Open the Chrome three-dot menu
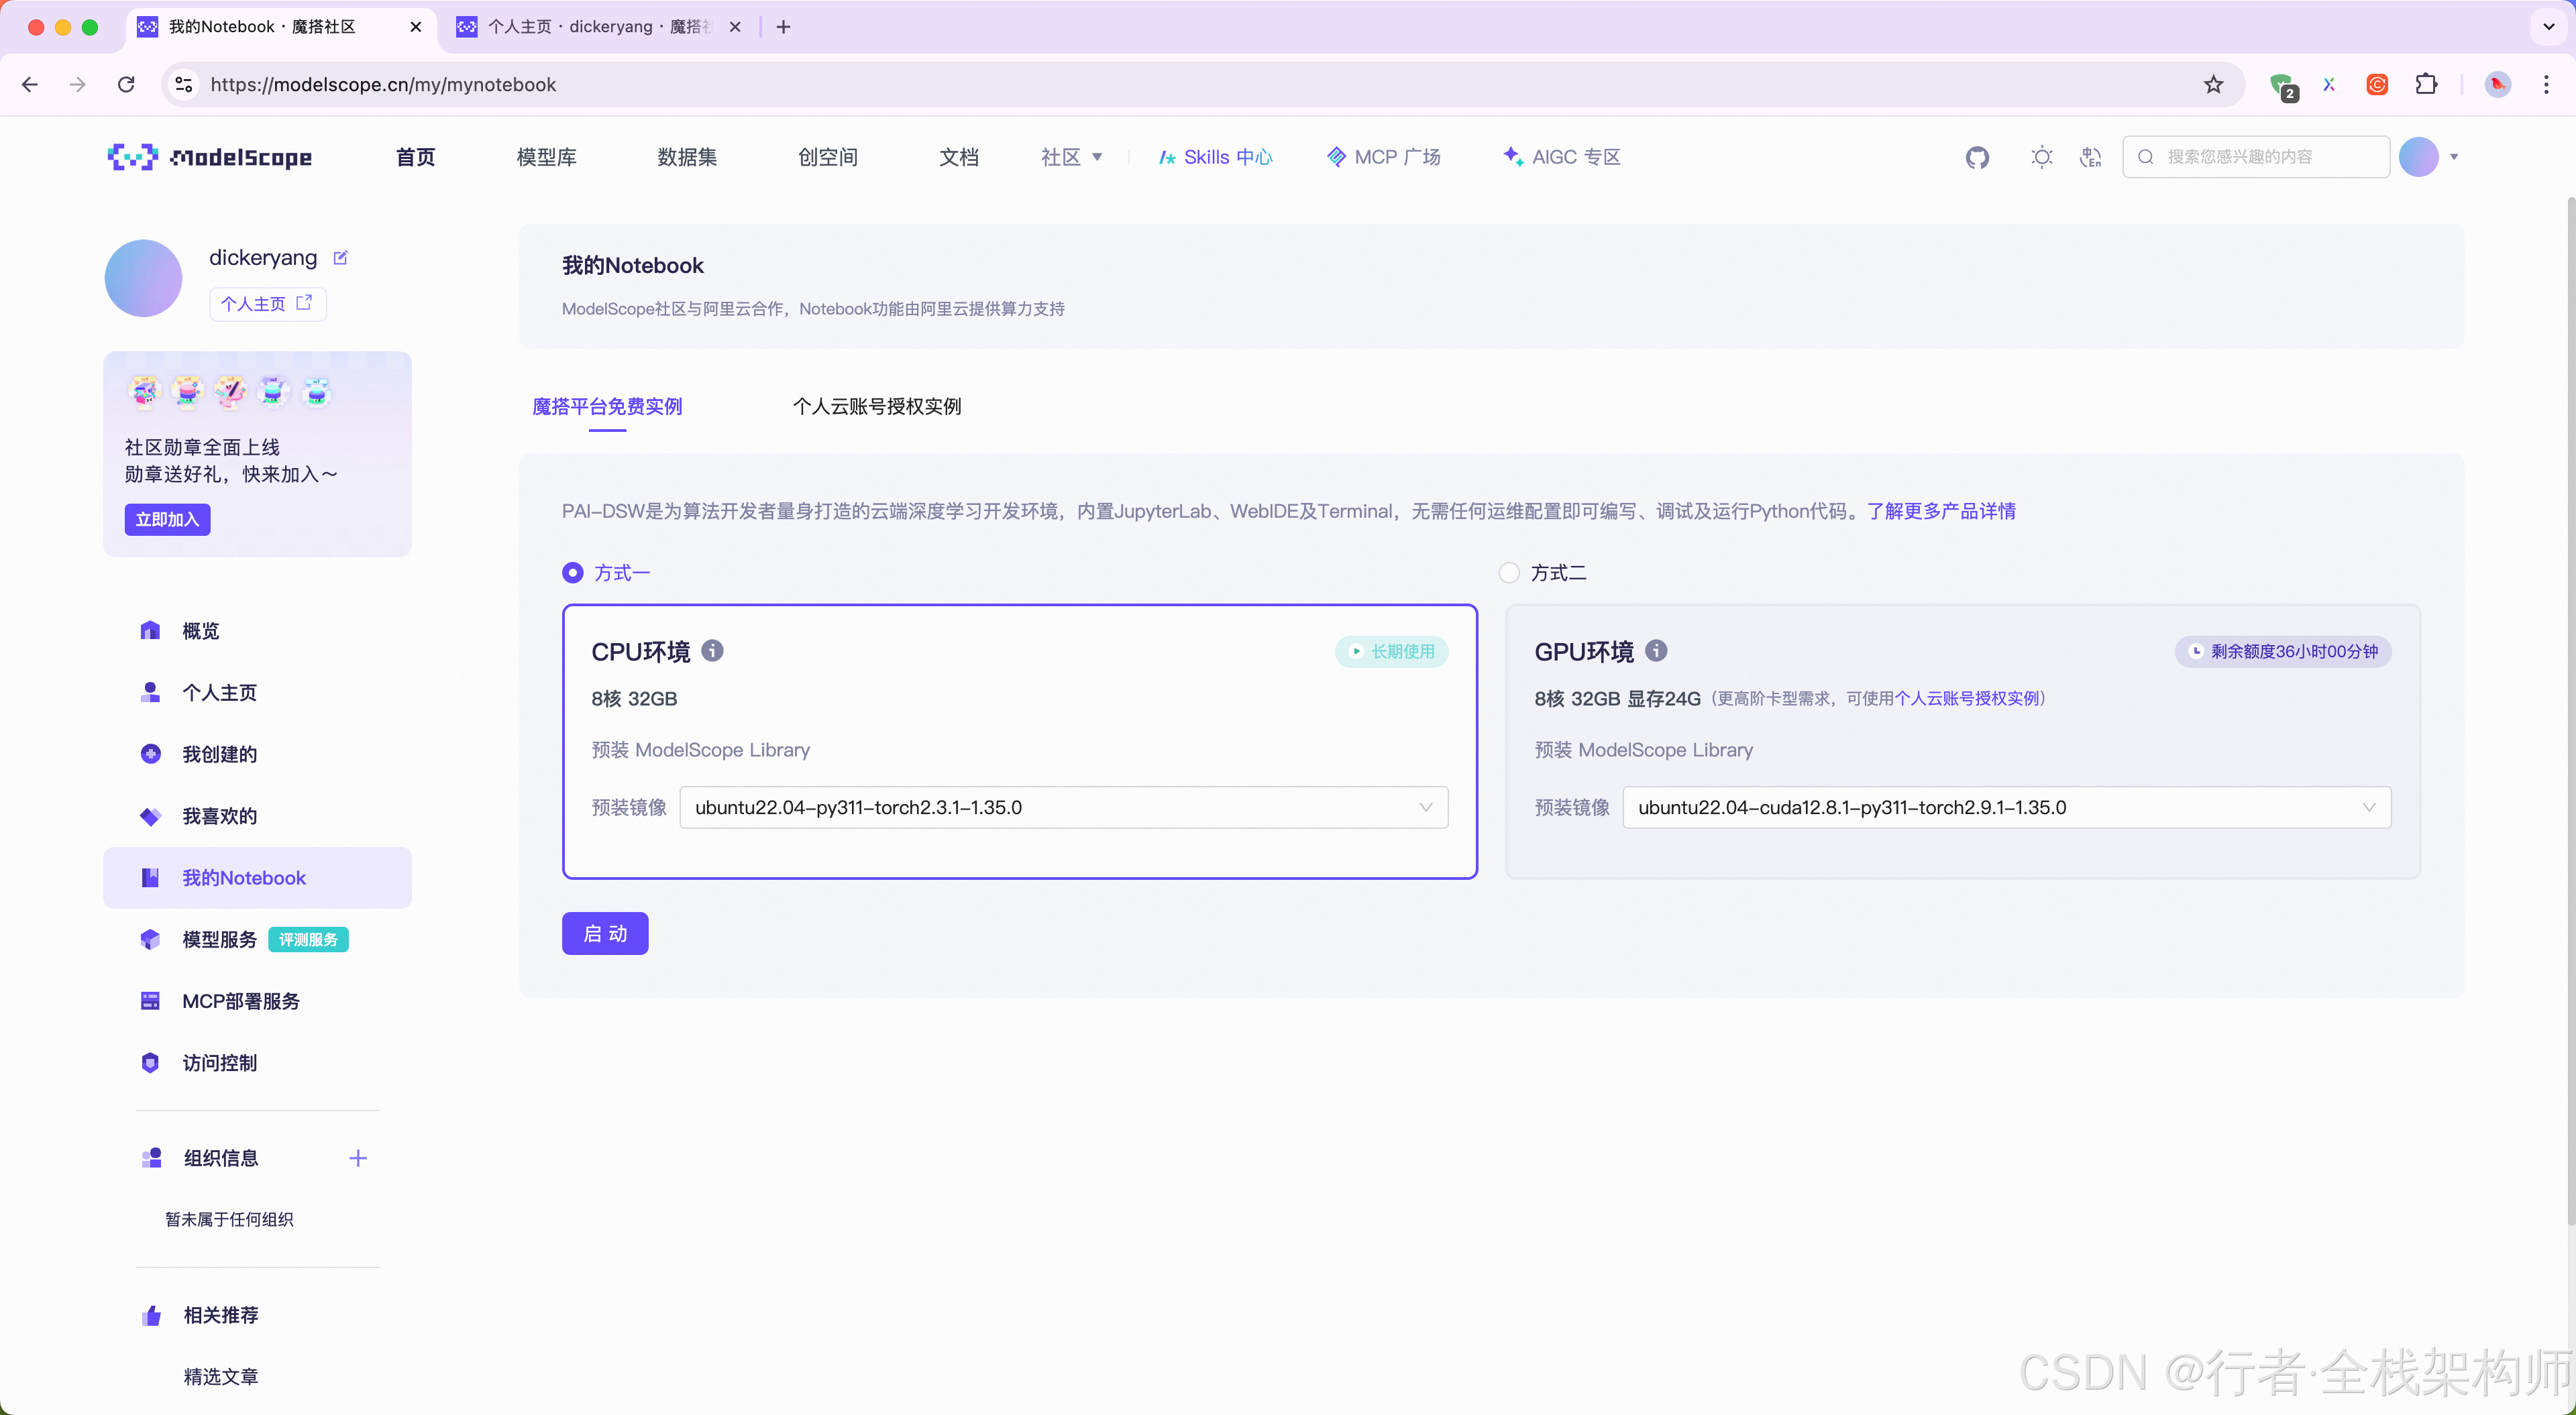Viewport: 2576px width, 1415px height. (x=2546, y=85)
